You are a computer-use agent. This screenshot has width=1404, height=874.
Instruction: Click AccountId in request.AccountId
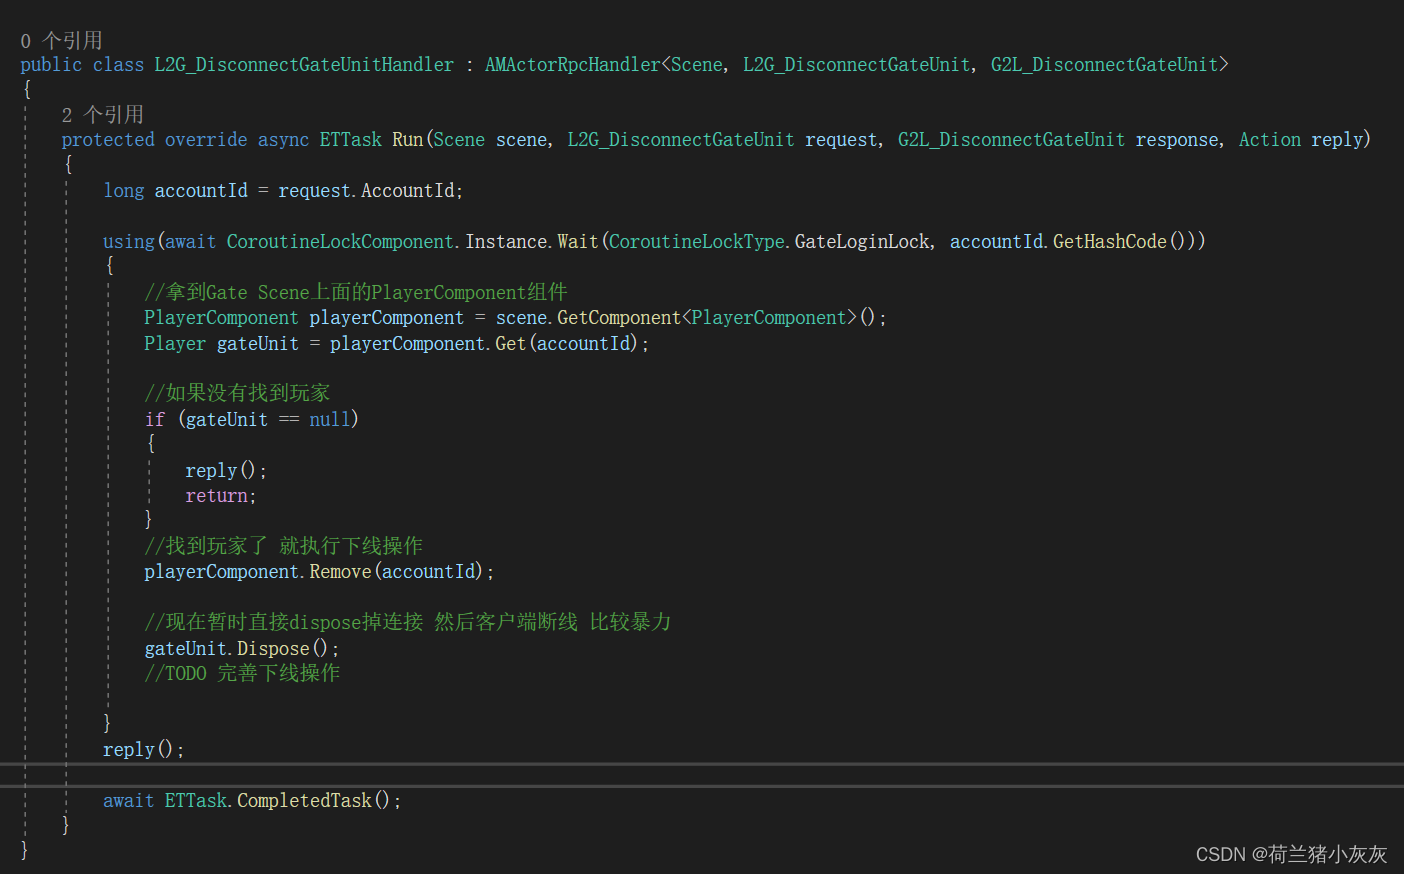click(x=408, y=191)
